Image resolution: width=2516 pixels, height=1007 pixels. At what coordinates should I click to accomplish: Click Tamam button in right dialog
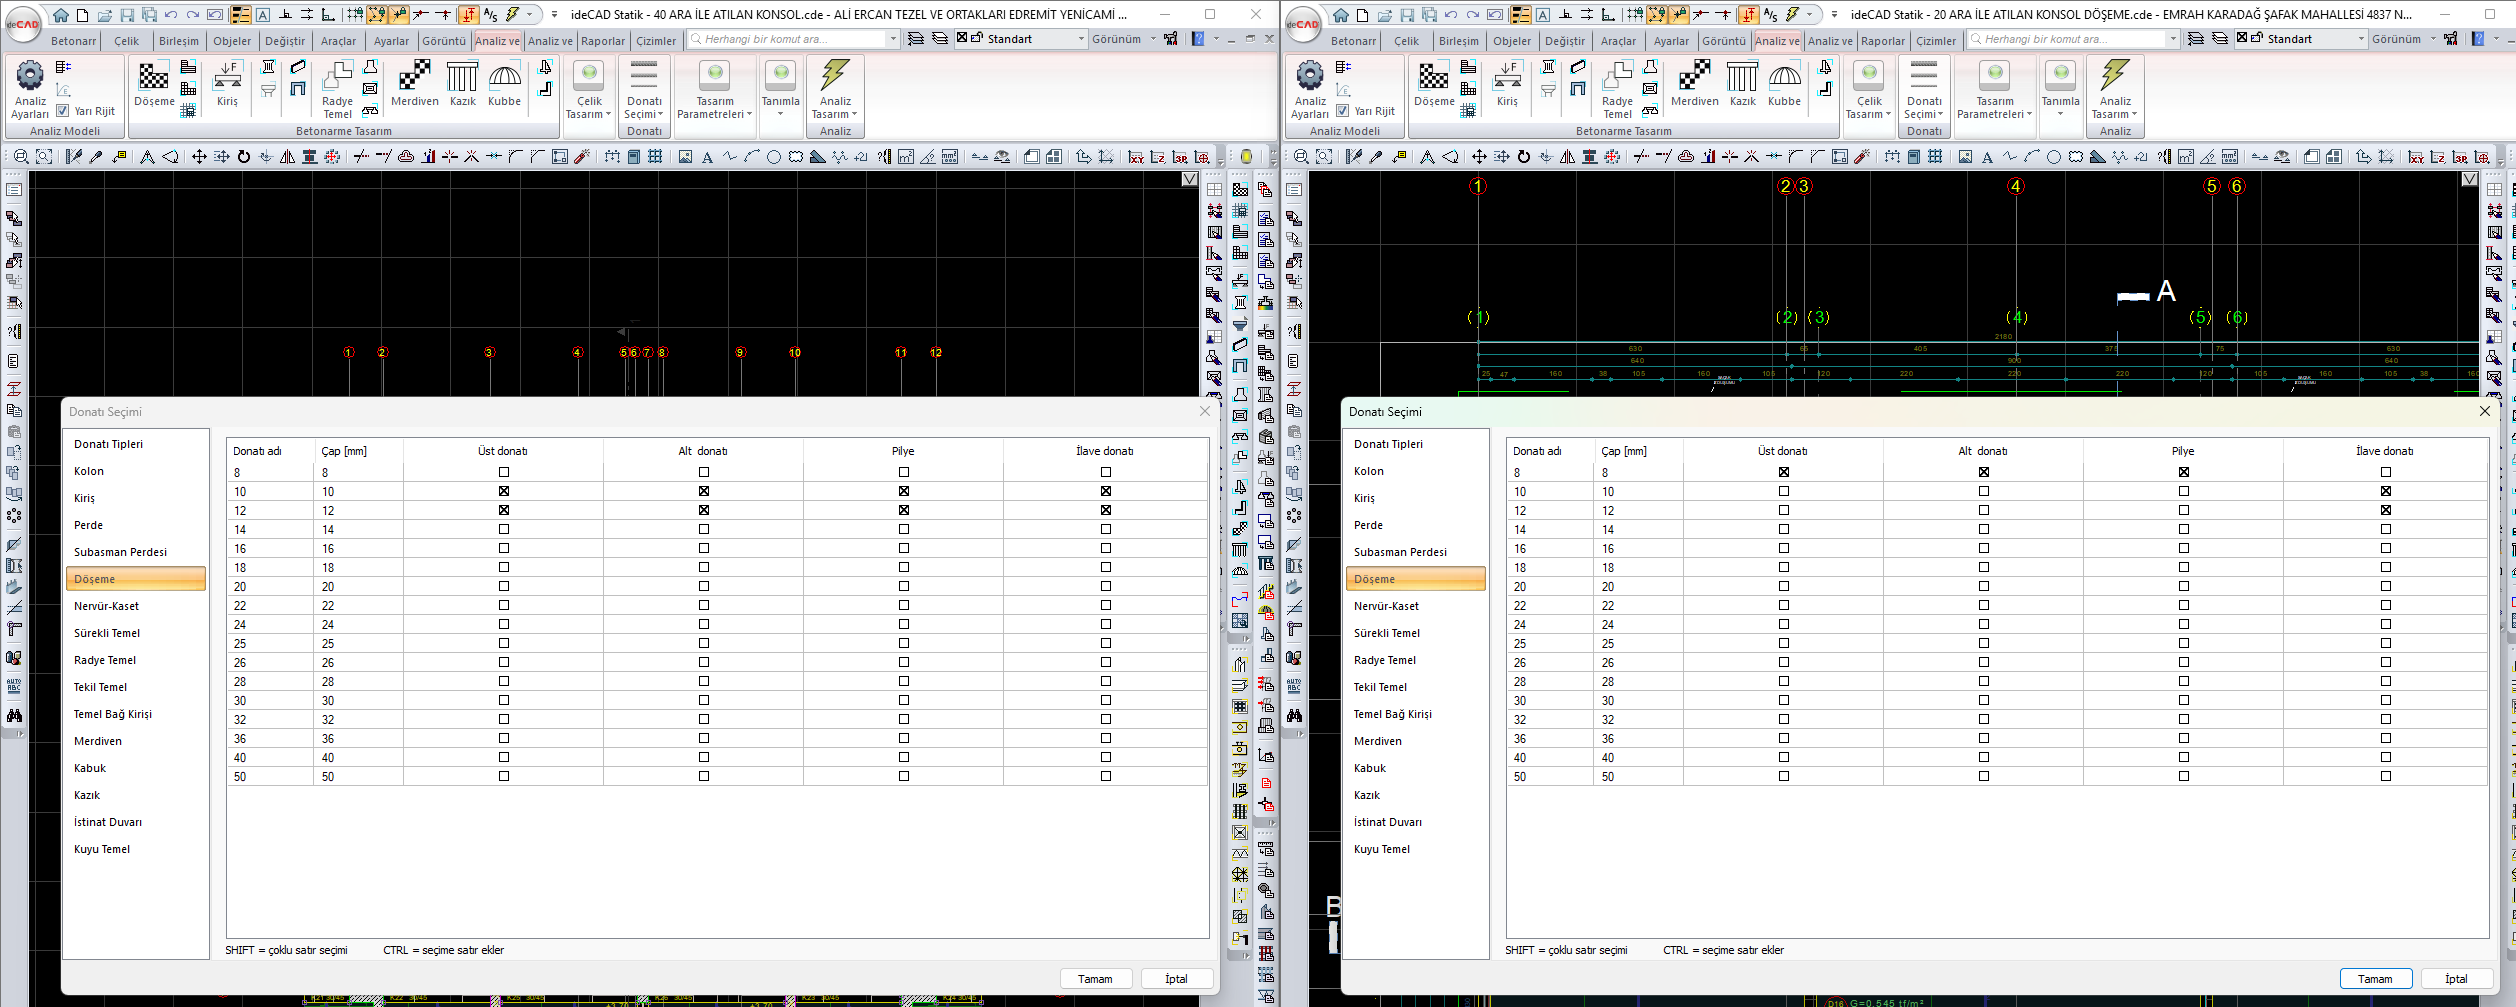[2376, 978]
